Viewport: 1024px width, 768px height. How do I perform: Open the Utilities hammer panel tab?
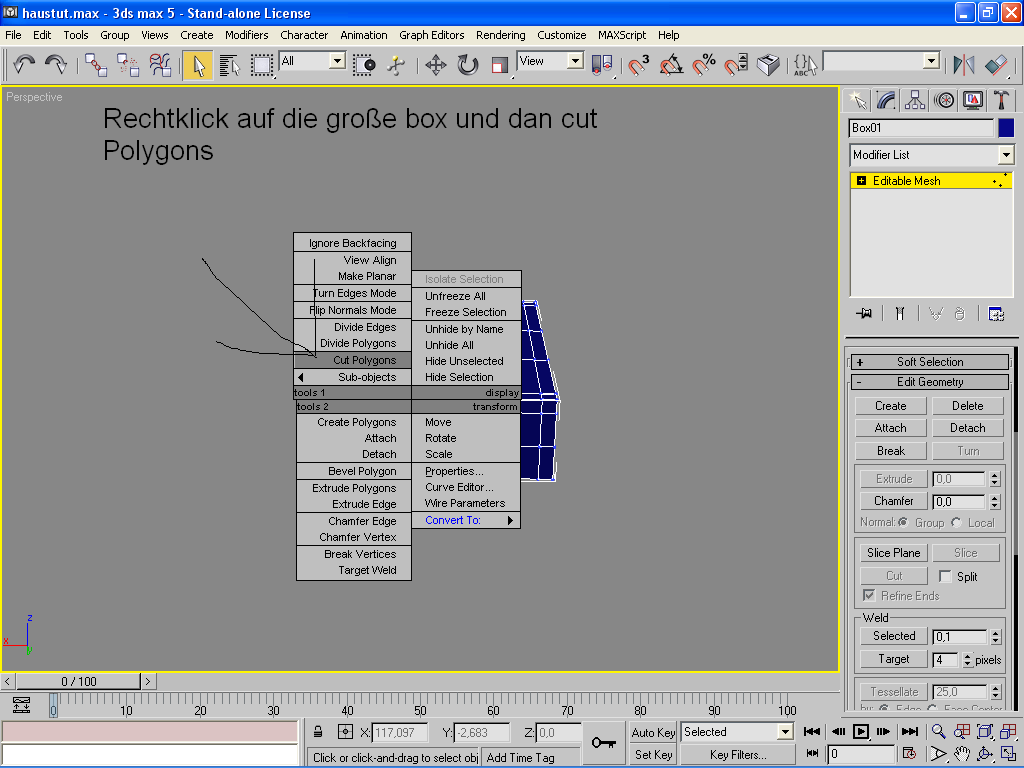pyautogui.click(x=1001, y=100)
